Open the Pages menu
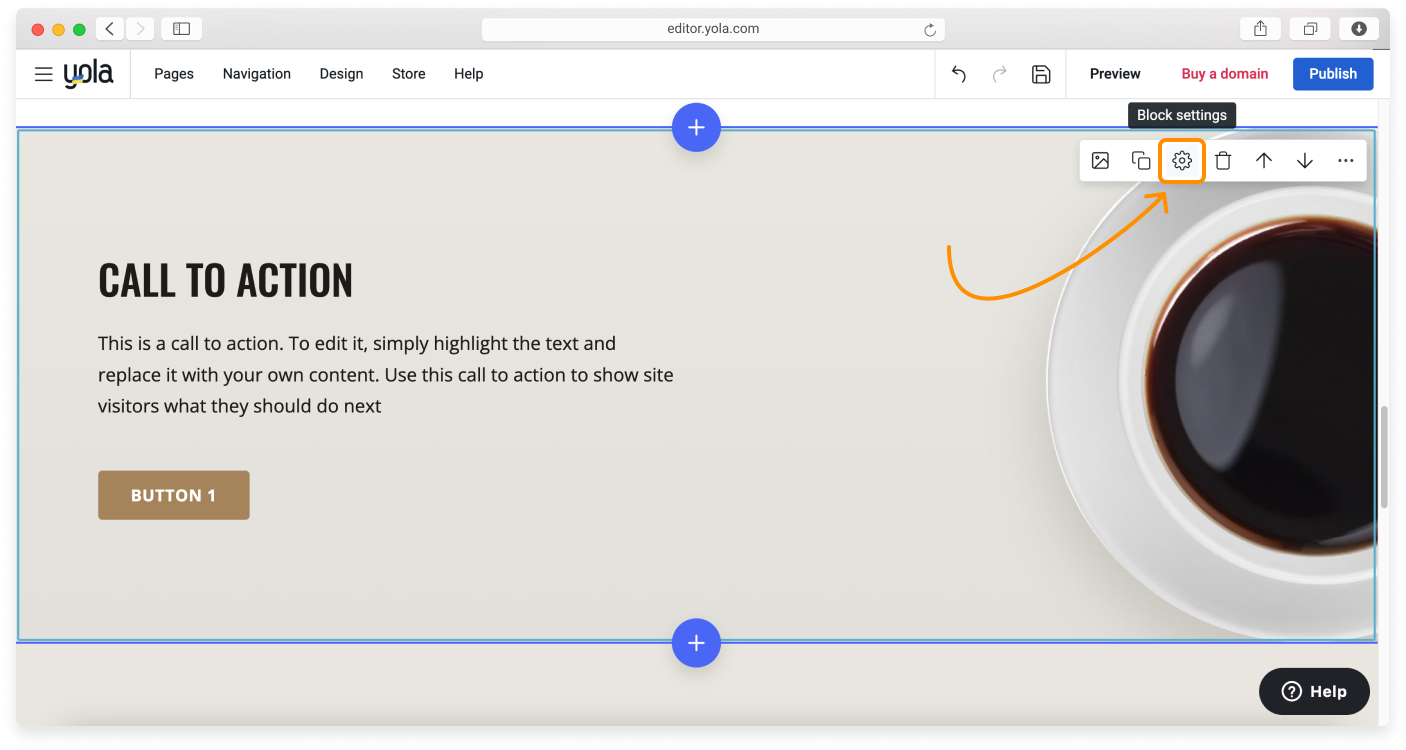Image resolution: width=1406 pixels, height=750 pixels. point(174,74)
